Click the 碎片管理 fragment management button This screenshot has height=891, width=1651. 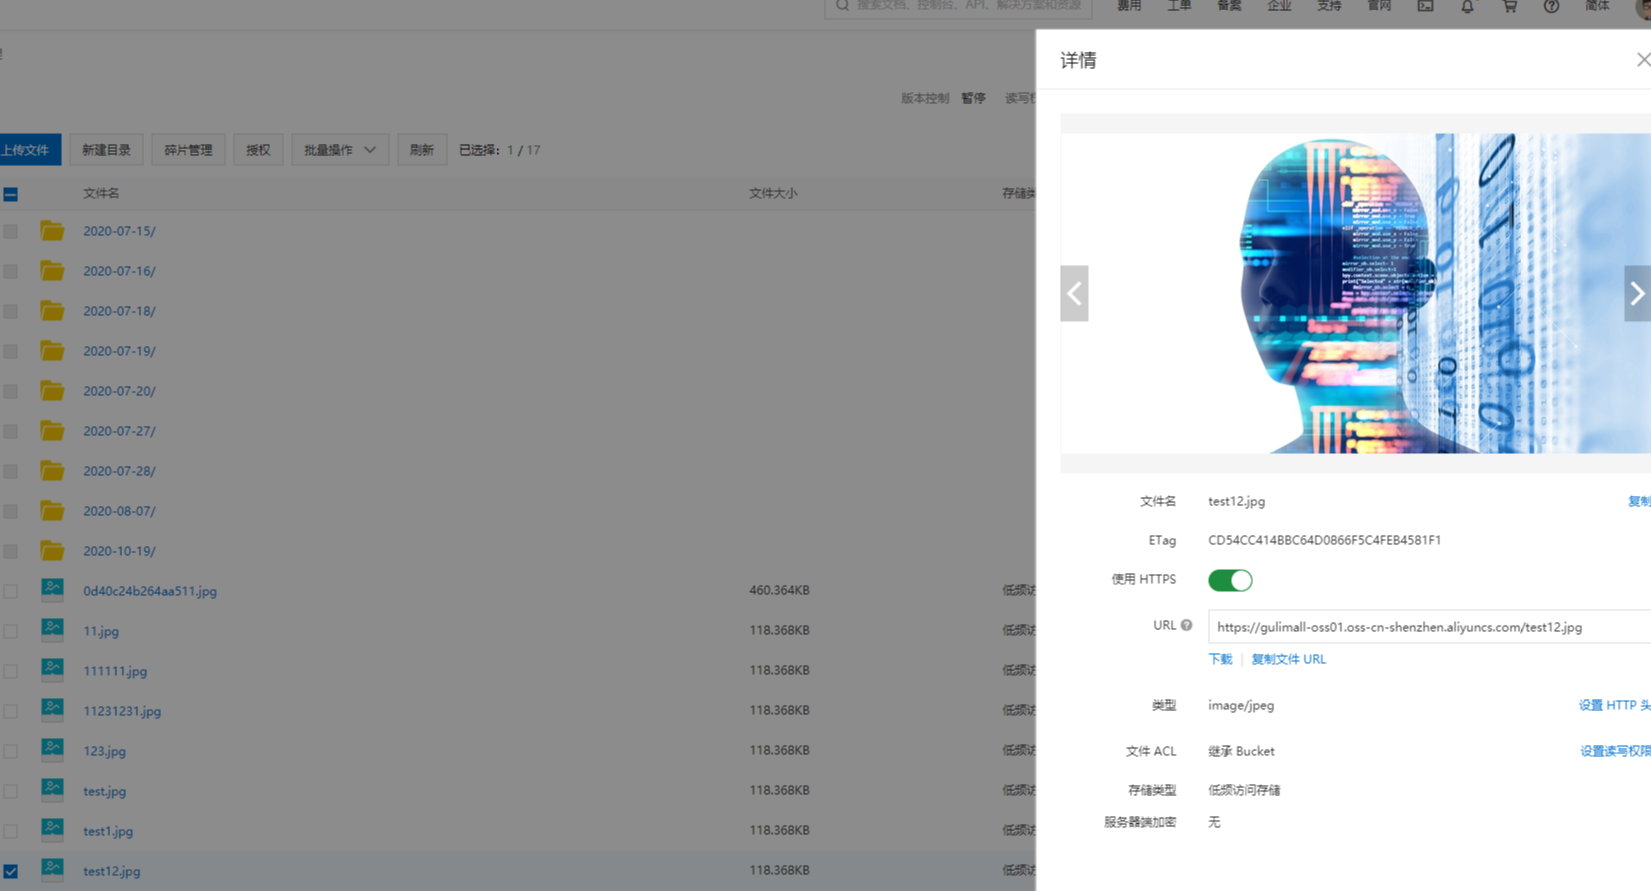(188, 150)
